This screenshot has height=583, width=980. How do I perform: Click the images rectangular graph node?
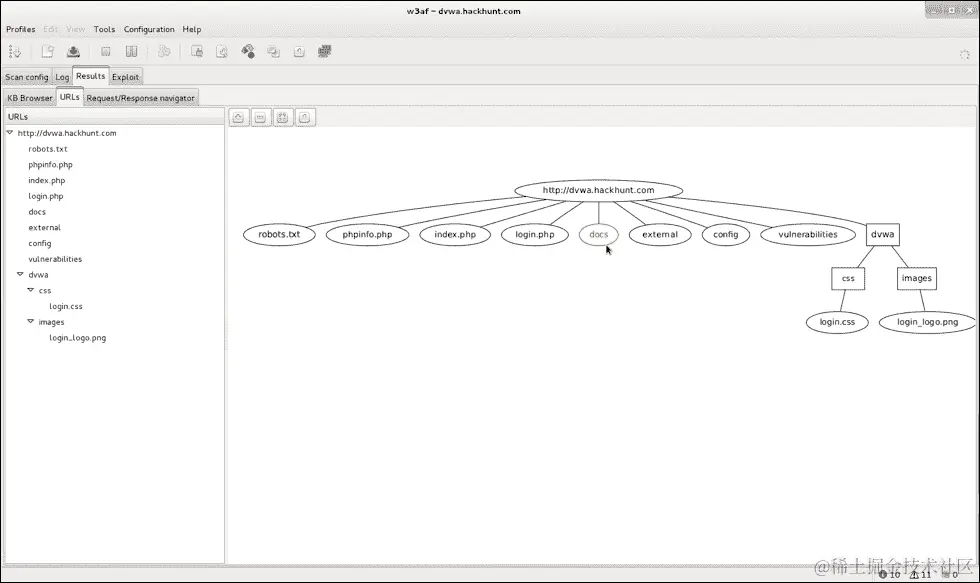coord(916,278)
